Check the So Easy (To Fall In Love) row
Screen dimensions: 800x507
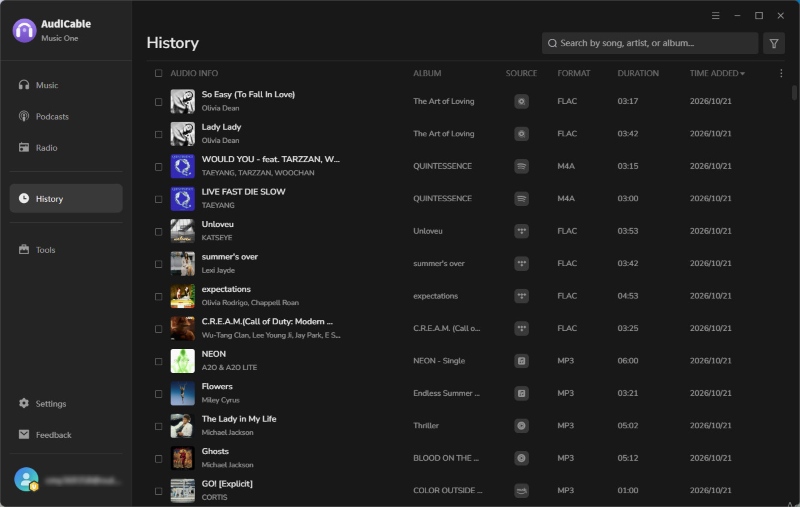[159, 102]
